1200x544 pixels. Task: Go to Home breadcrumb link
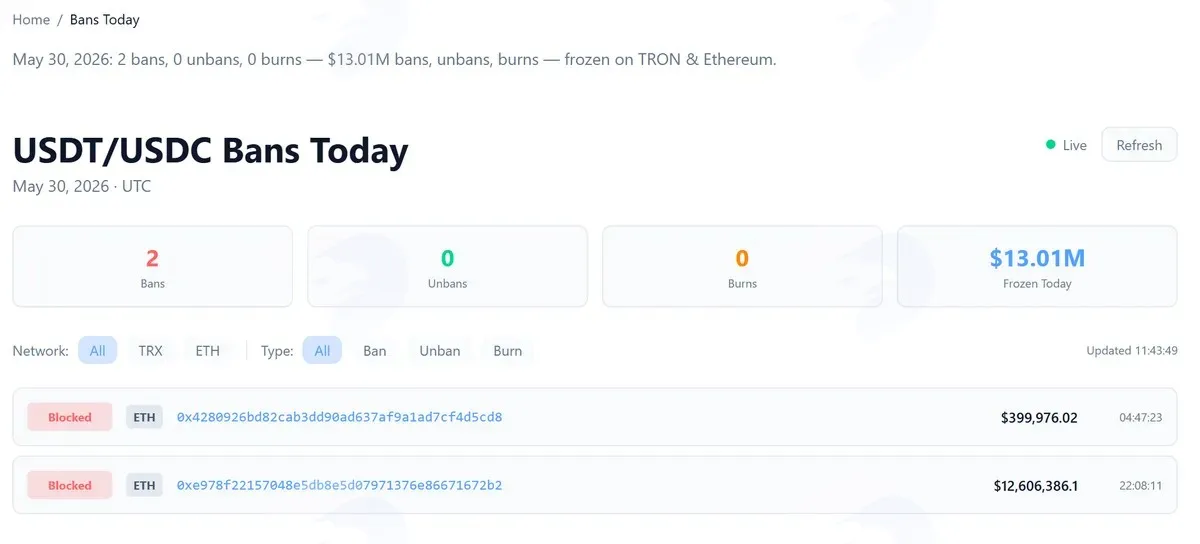click(31, 19)
